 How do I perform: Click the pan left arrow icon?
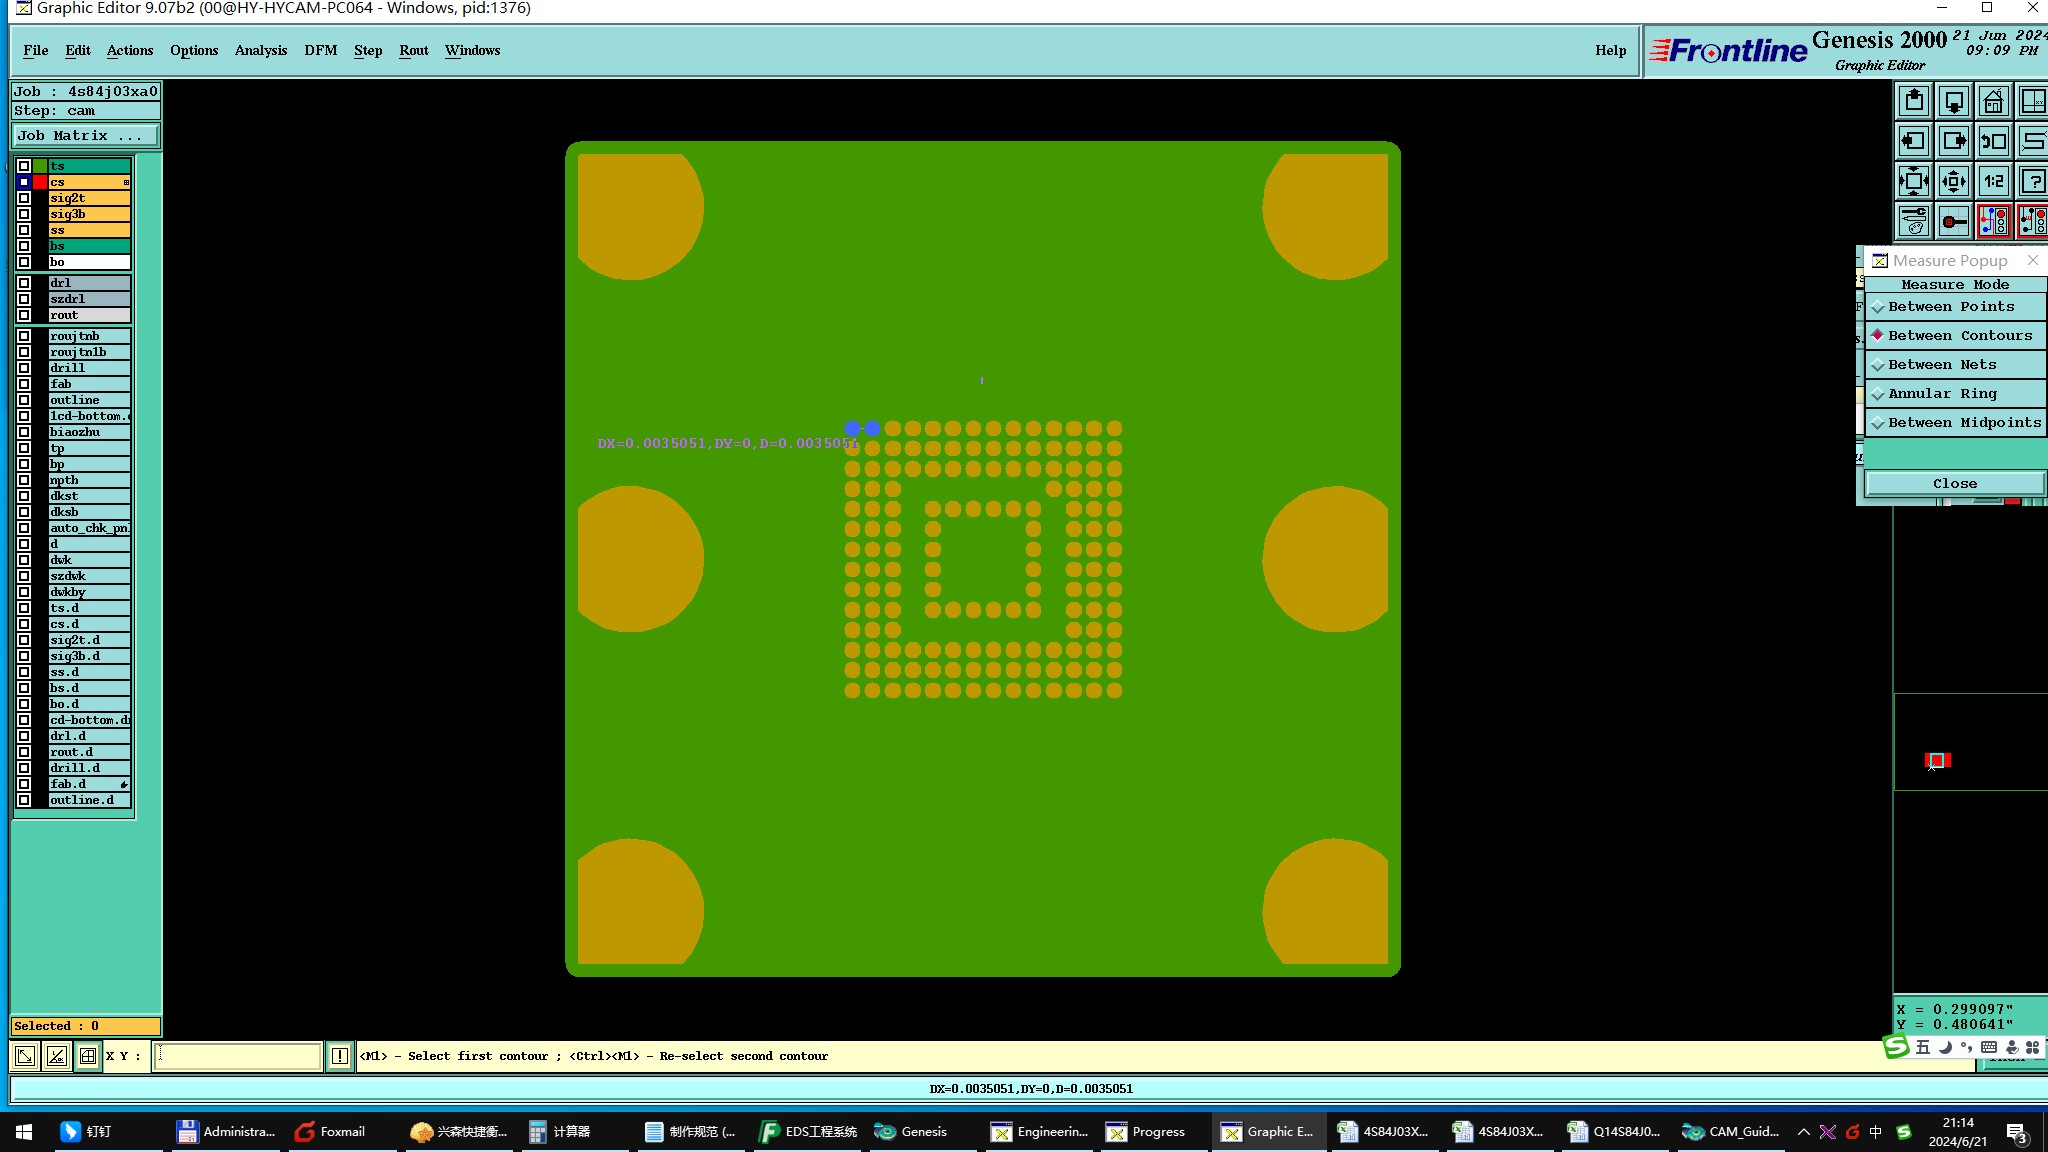1913,141
